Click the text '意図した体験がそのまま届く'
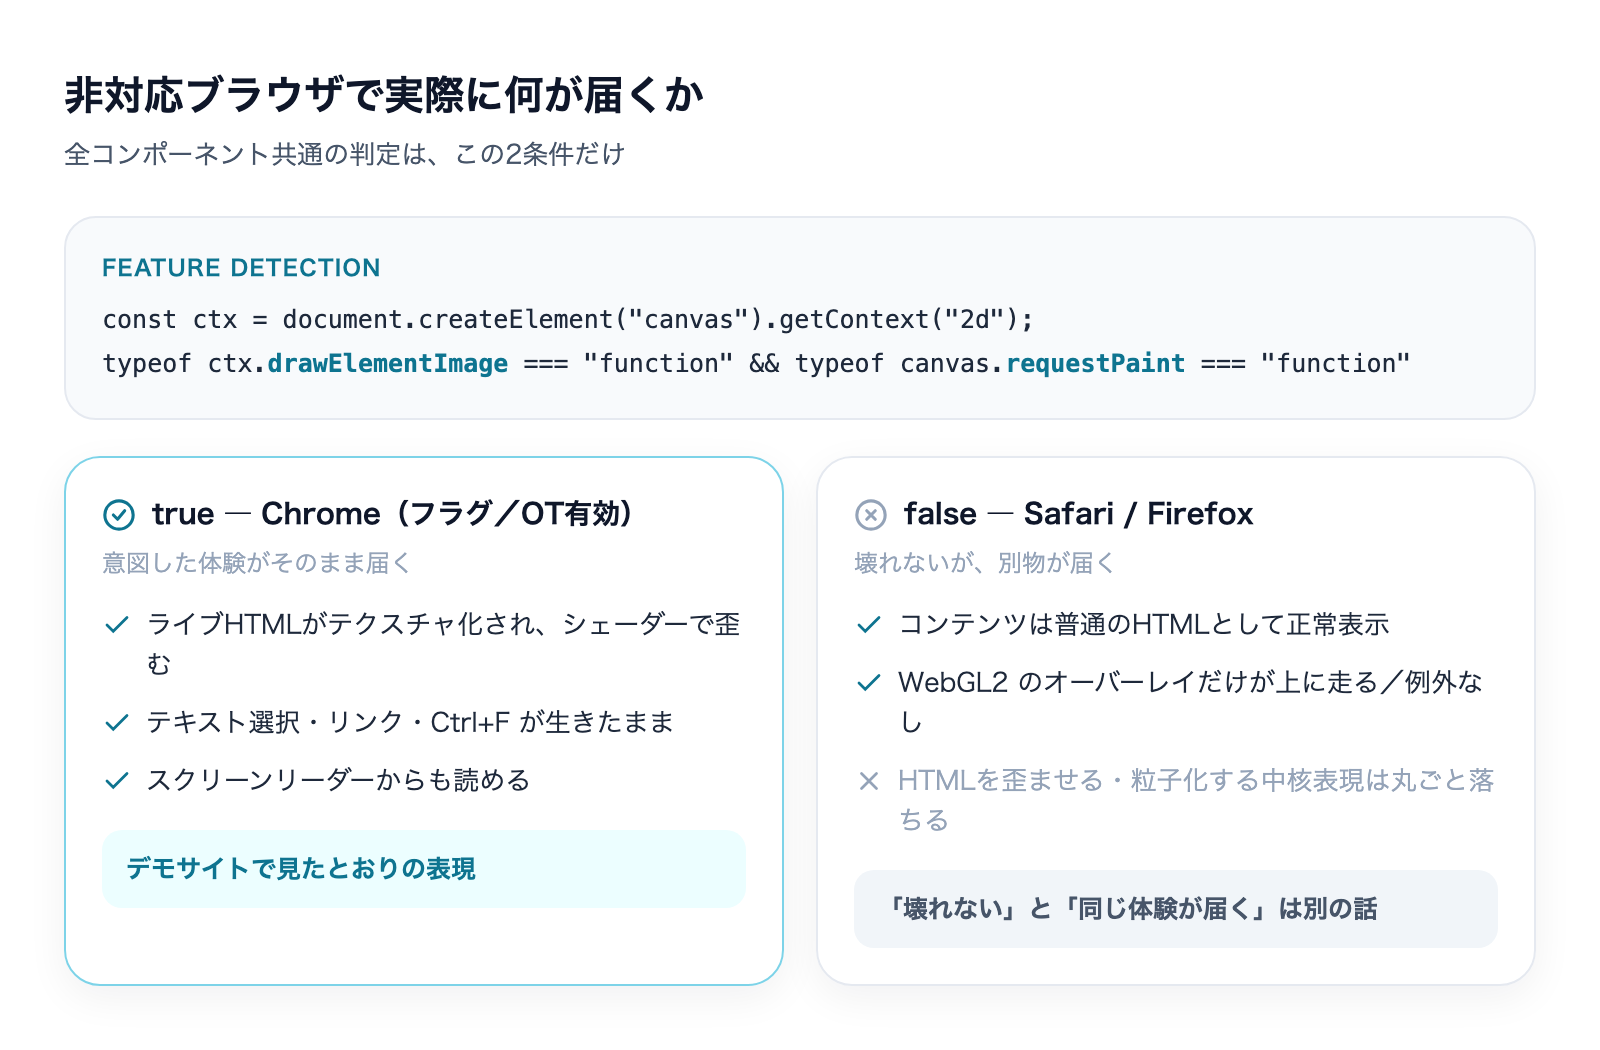The height and width of the screenshot is (1050, 1600). point(256,563)
